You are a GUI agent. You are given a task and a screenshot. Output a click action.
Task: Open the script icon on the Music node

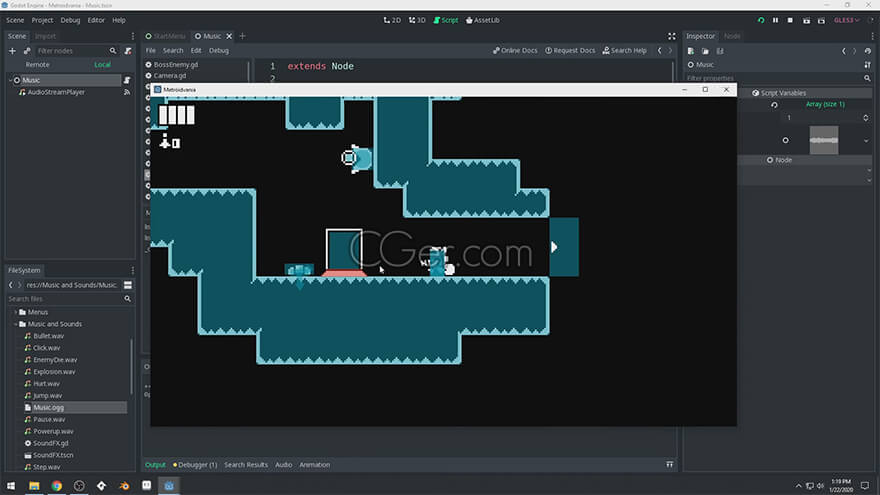pos(127,80)
